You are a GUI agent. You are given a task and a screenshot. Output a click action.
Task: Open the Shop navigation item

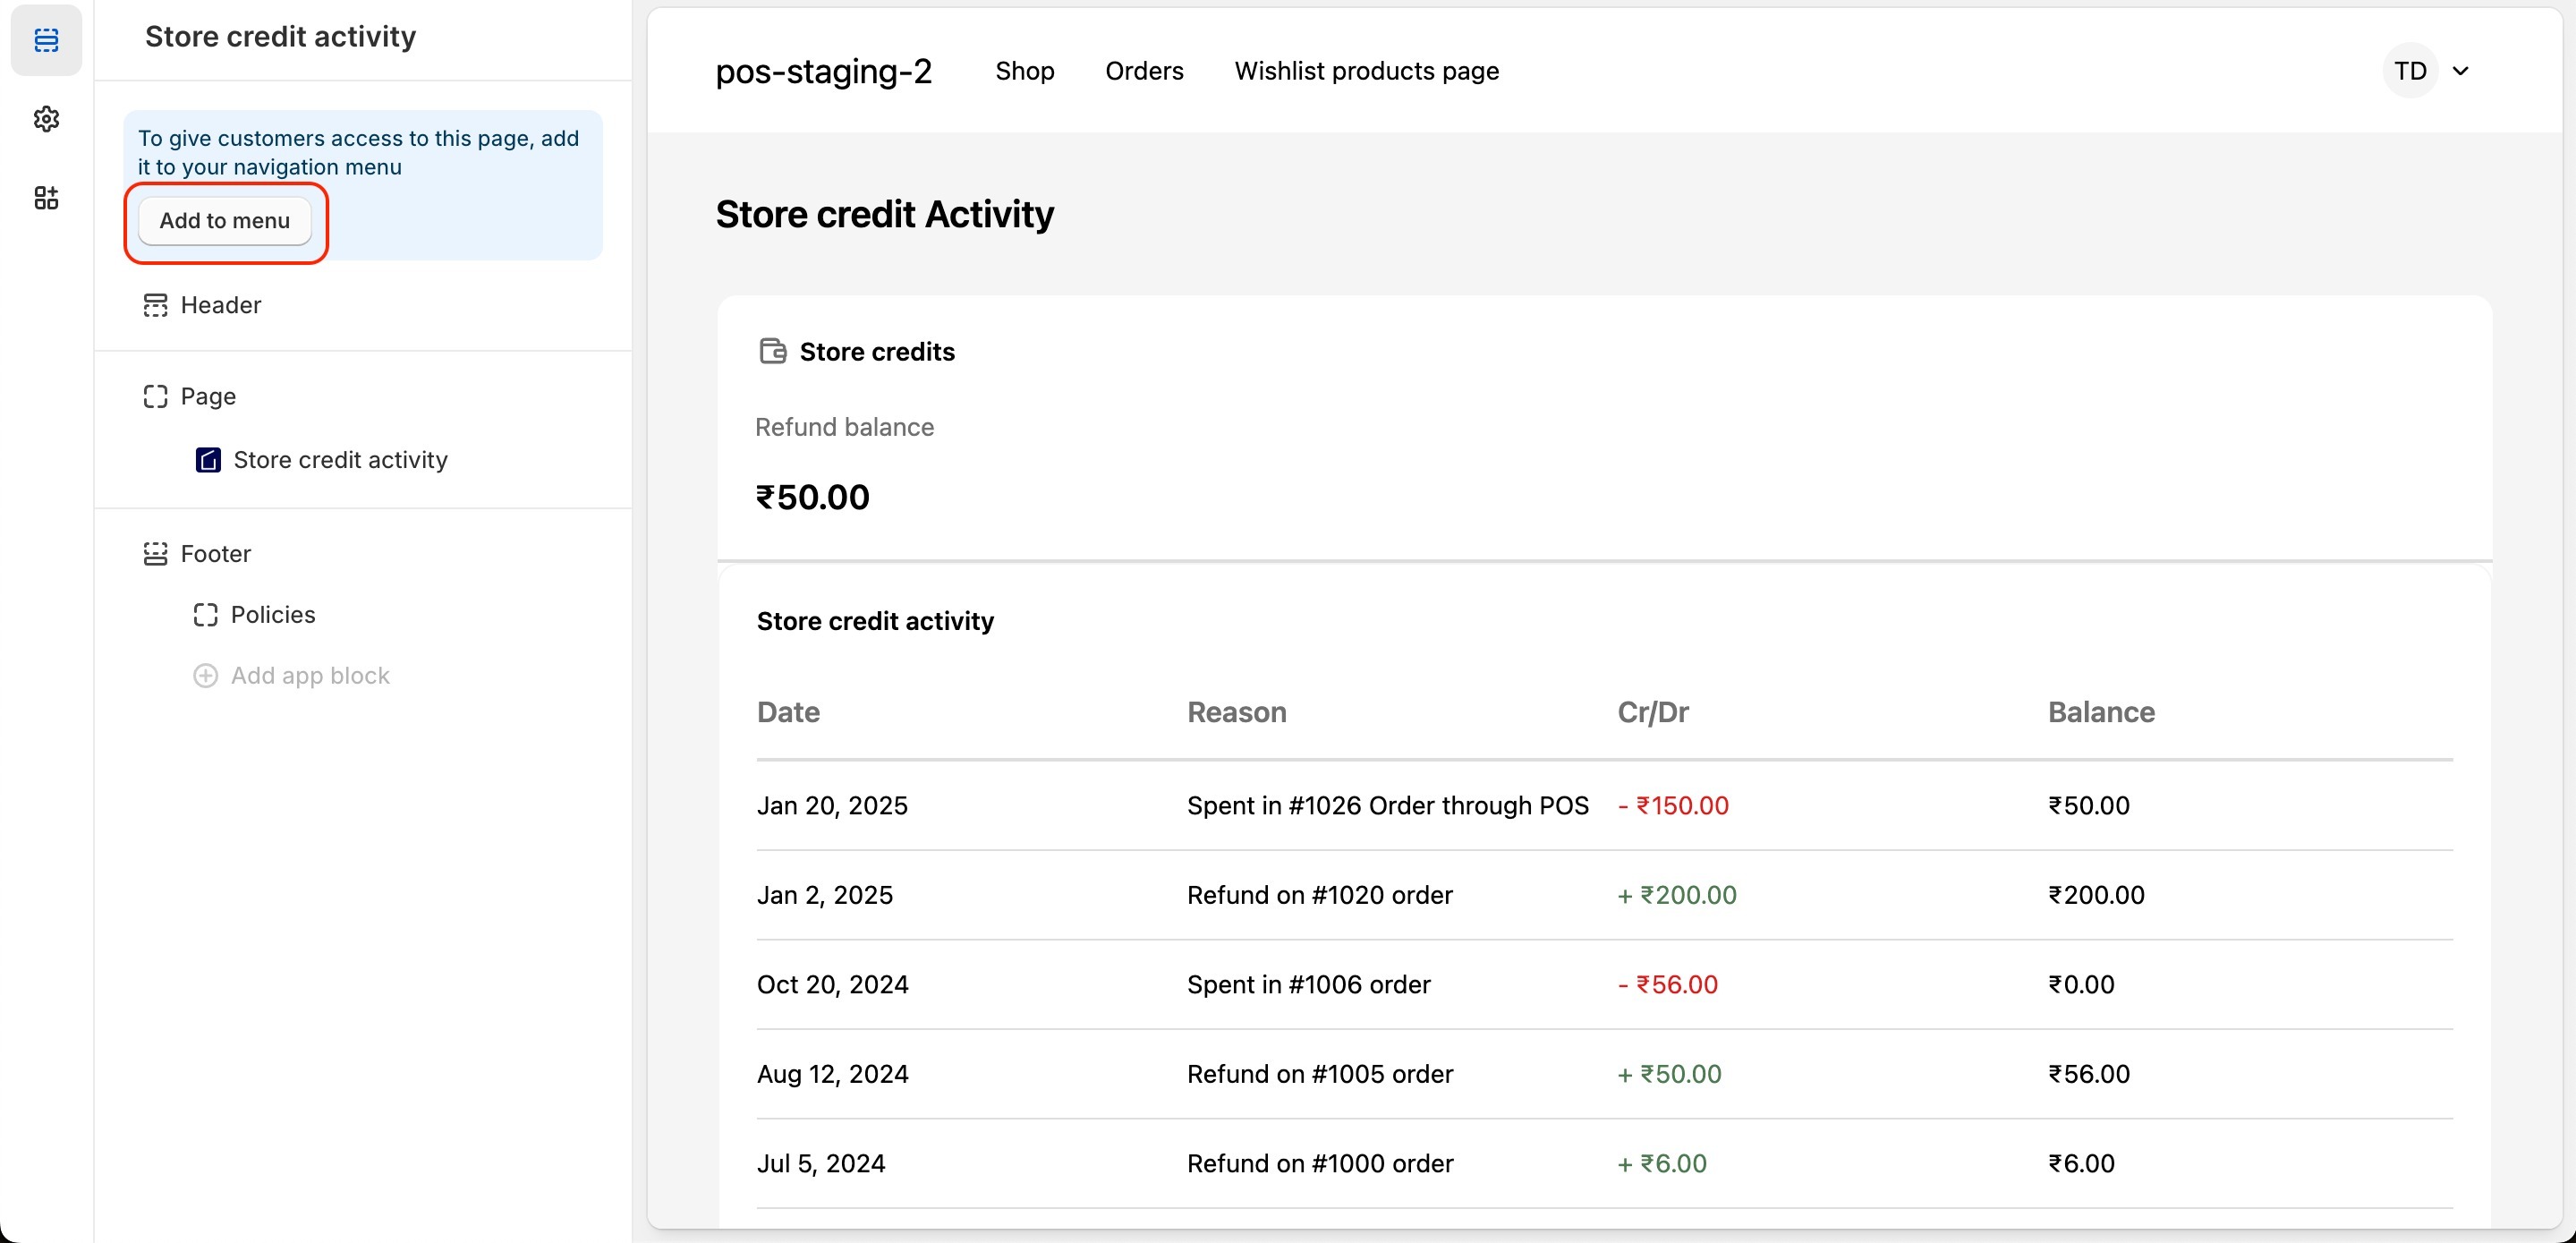click(x=1024, y=71)
